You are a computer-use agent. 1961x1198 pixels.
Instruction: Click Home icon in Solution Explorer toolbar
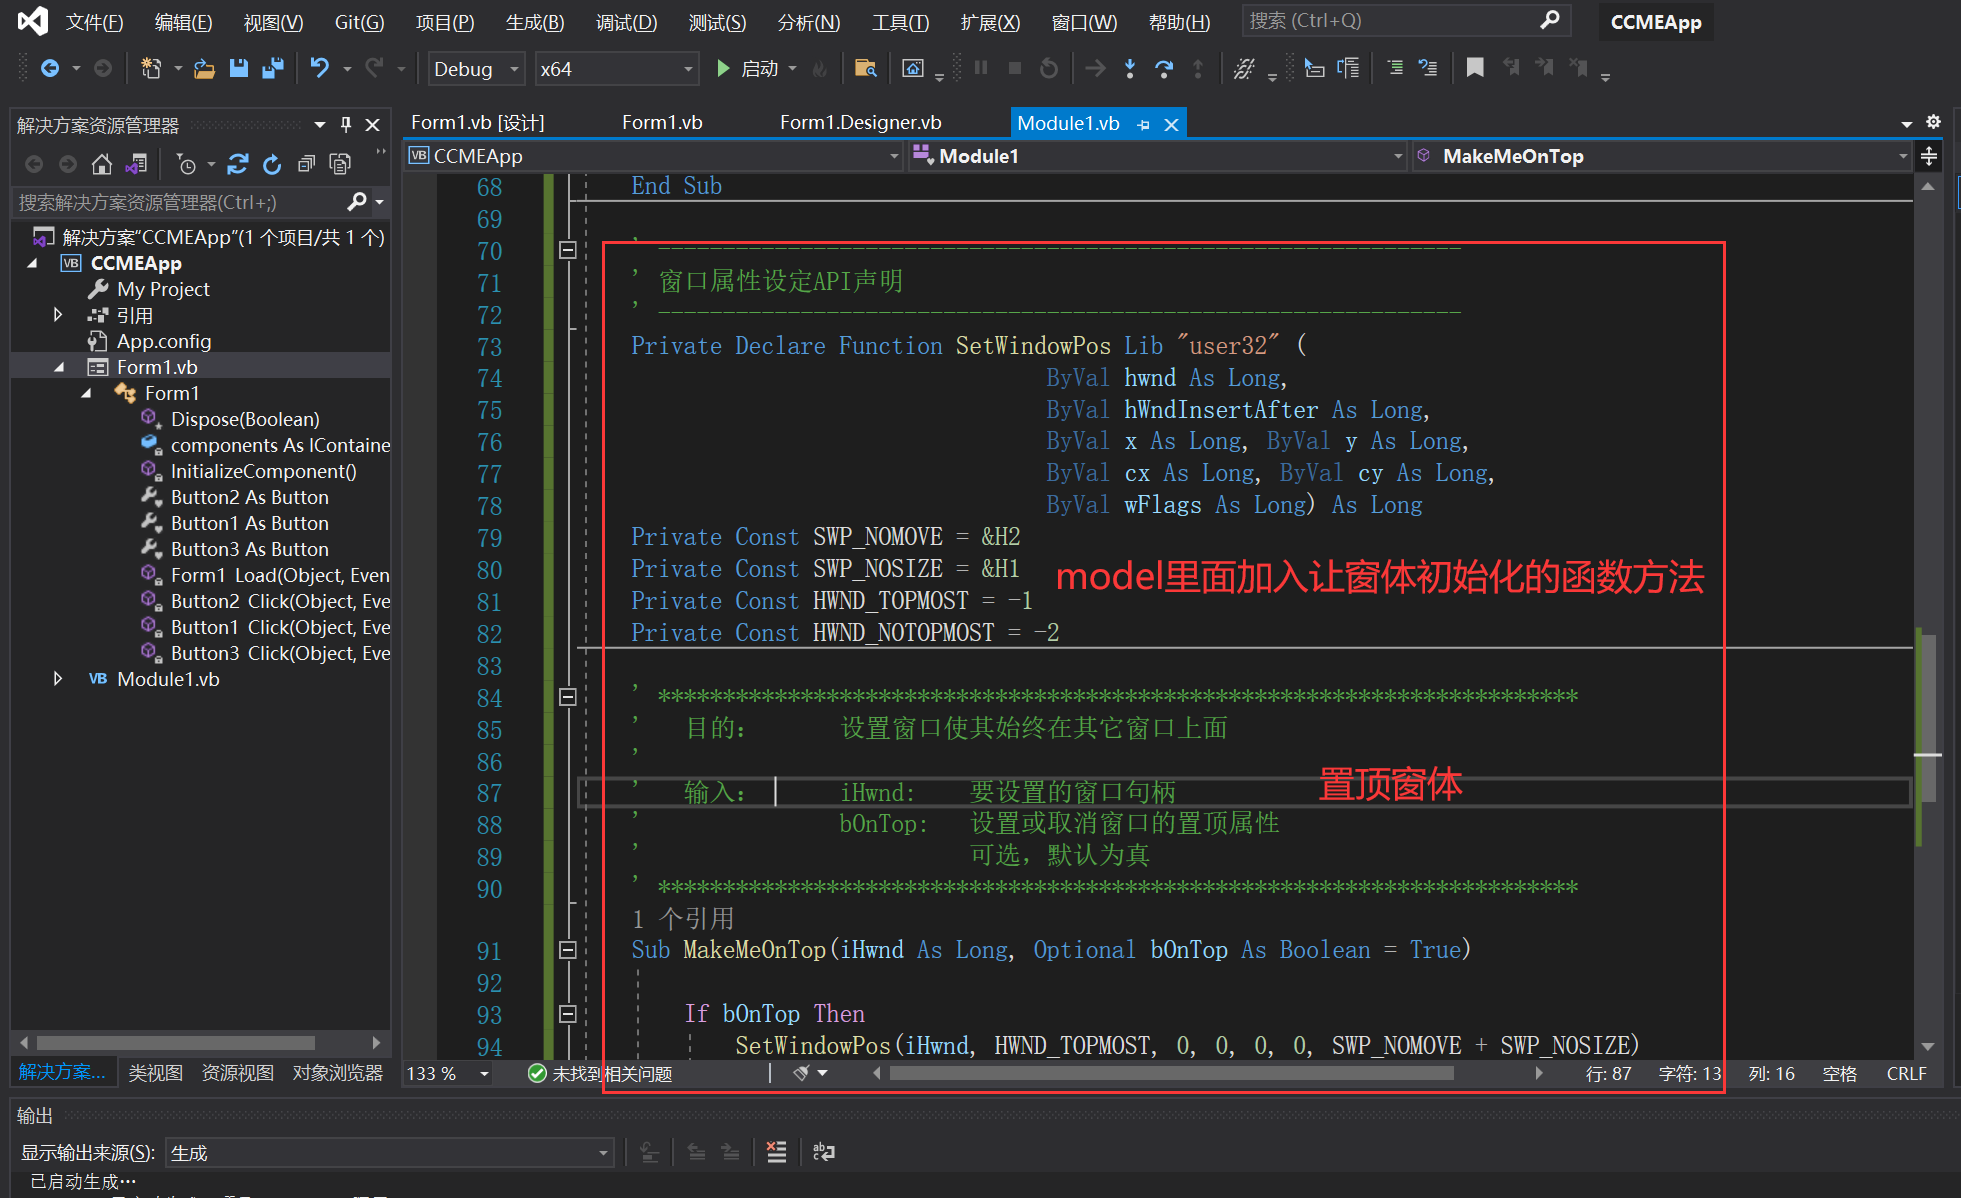coord(101,164)
